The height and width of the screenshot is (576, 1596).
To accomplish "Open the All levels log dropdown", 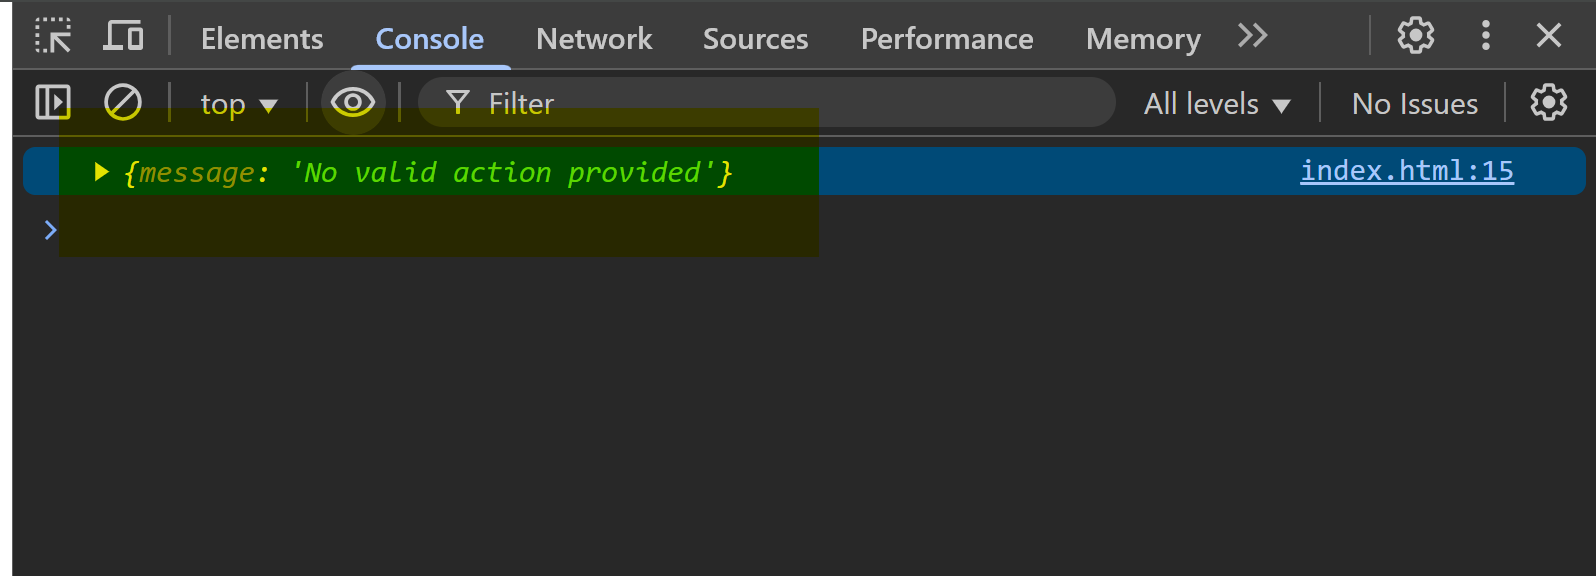I will coord(1216,104).
